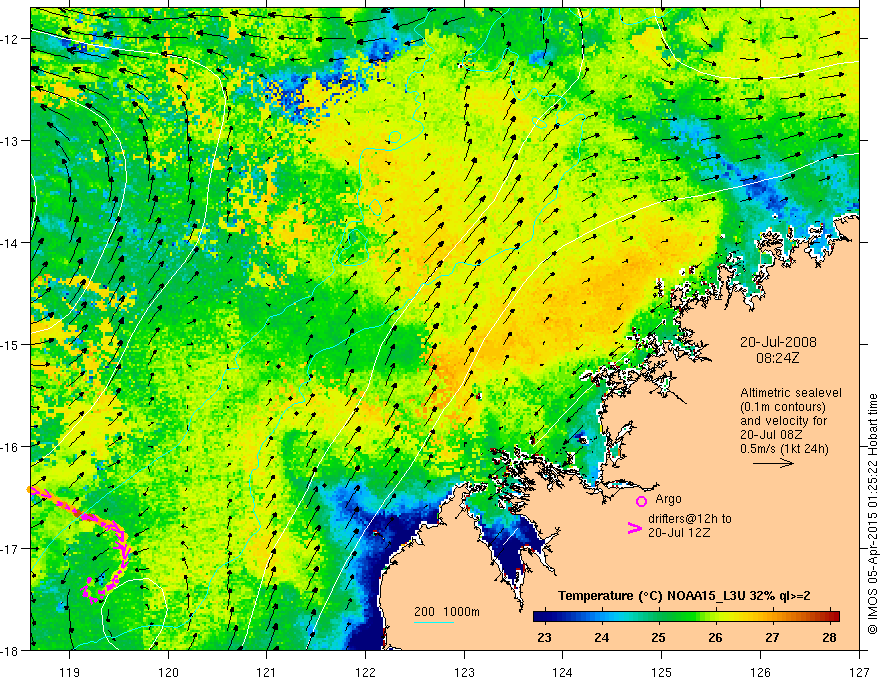Click the 26 tick label on colorbar
The height and width of the screenshot is (680, 880).
(715, 637)
